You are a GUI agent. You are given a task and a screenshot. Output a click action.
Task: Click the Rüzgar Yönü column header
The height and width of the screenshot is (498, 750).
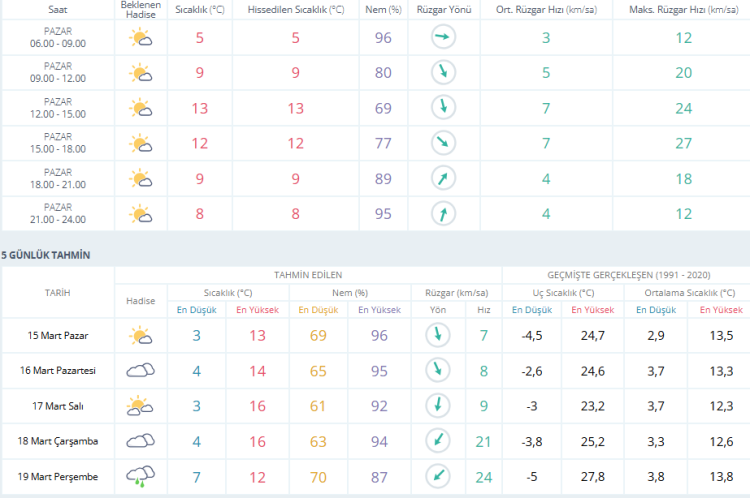[441, 8]
